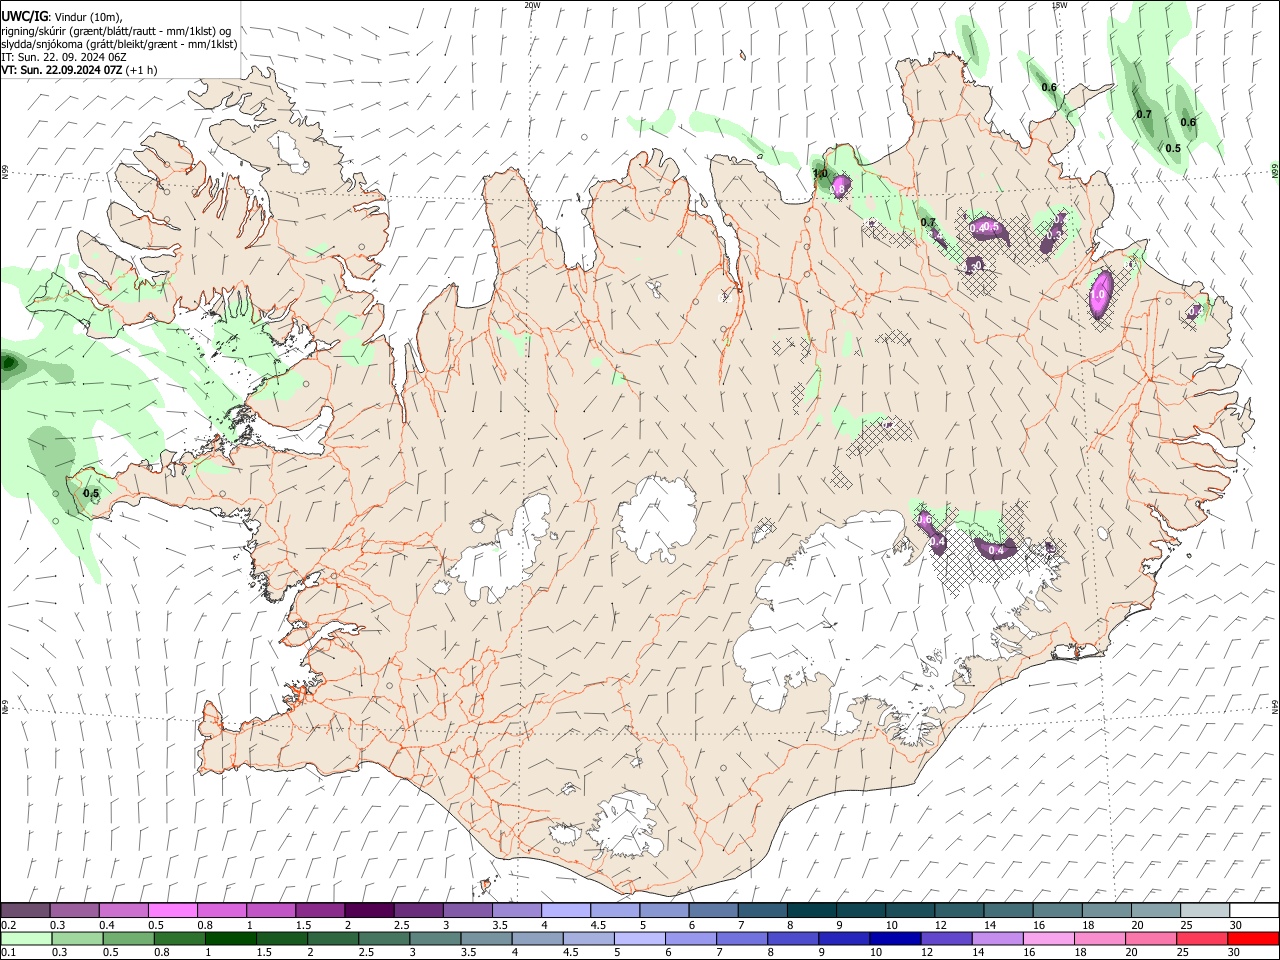Image resolution: width=1280 pixels, height=960 pixels.
Task: Click the bright red 30 swatch in rain legend
Action: [x=1252, y=938]
